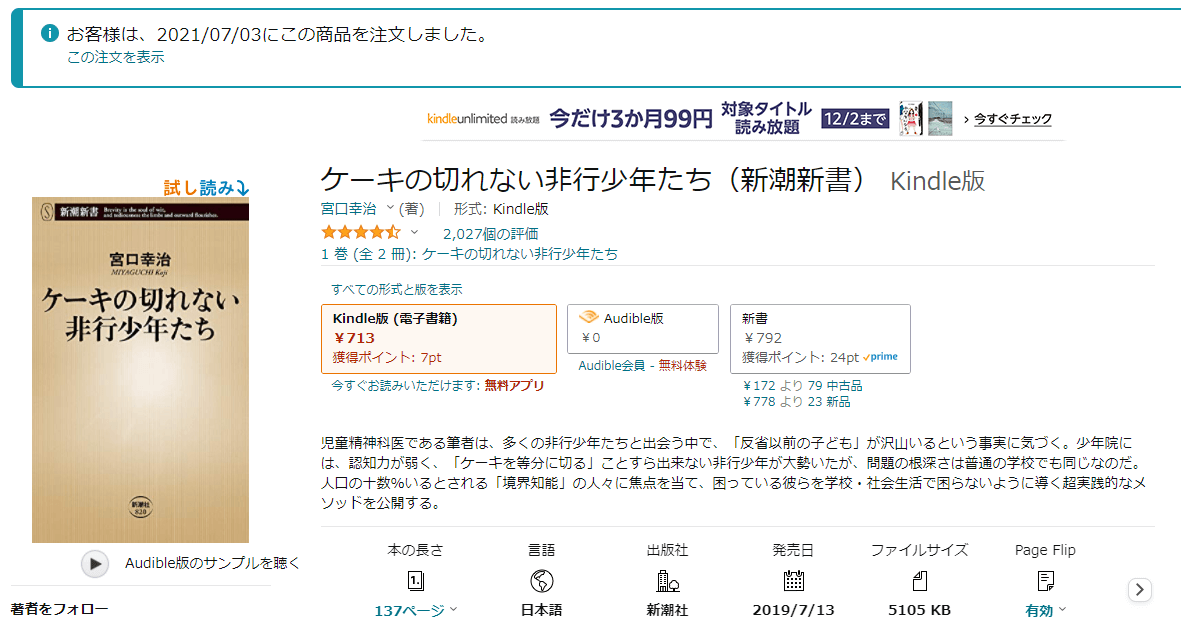
Task: Open 2,027個の評価 reviews link
Action: coord(490,234)
